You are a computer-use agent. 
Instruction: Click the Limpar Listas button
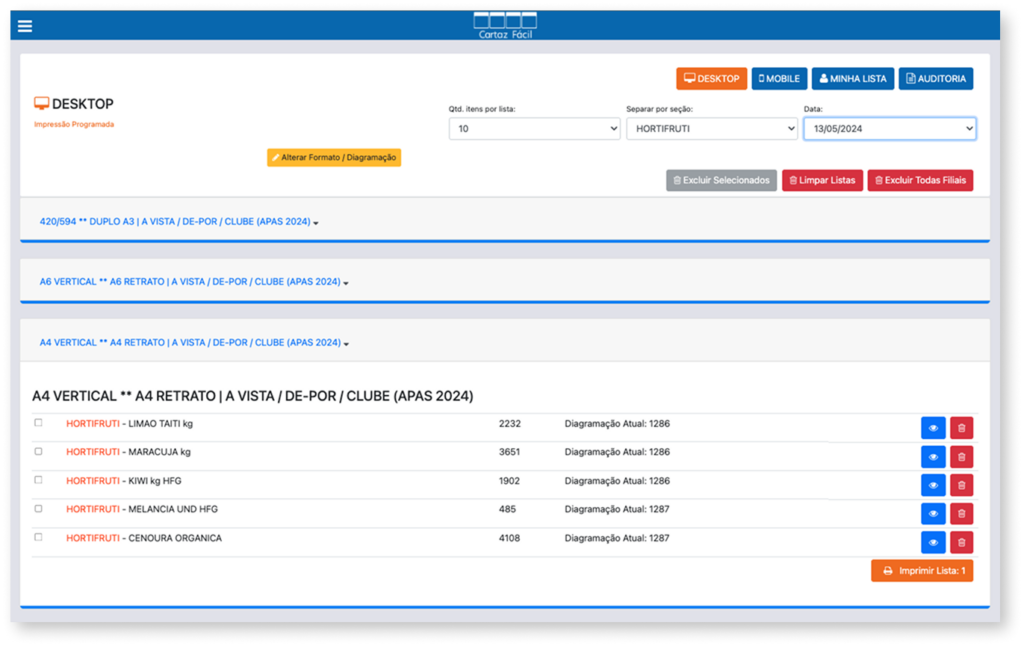pos(822,181)
